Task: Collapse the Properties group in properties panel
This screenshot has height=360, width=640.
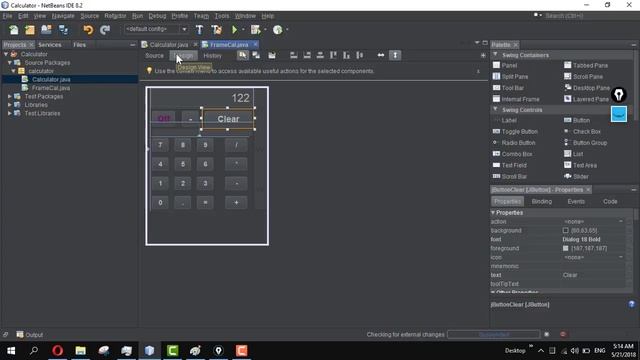Action: (493, 213)
